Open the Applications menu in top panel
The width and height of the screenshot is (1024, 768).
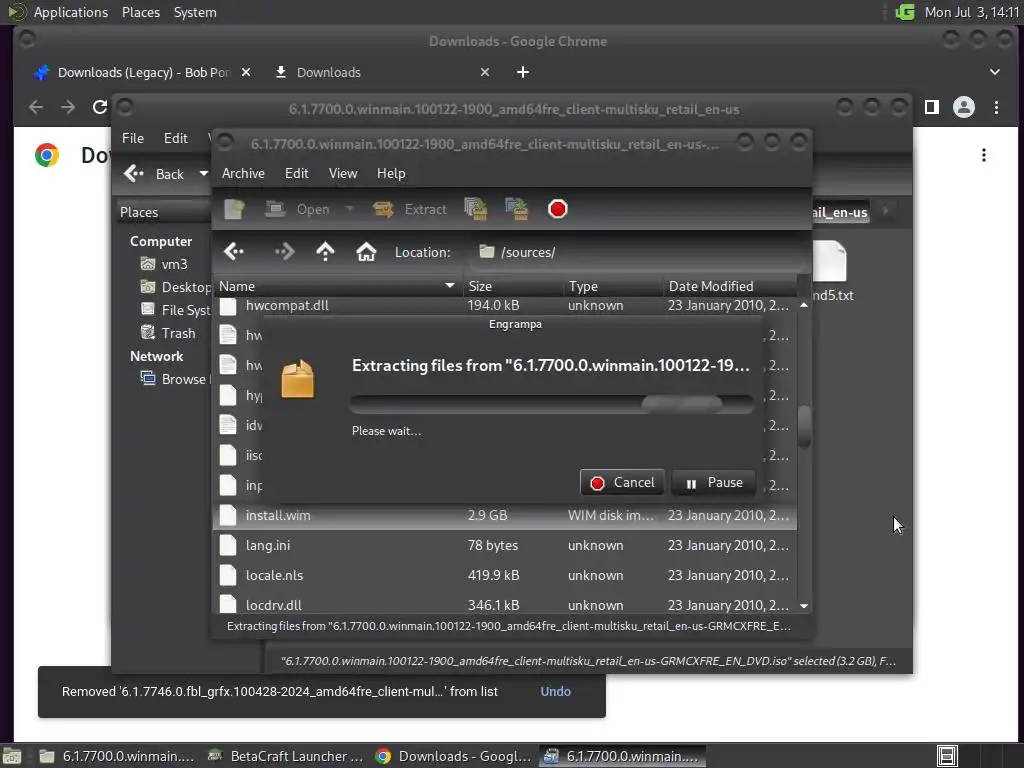pos(71,12)
